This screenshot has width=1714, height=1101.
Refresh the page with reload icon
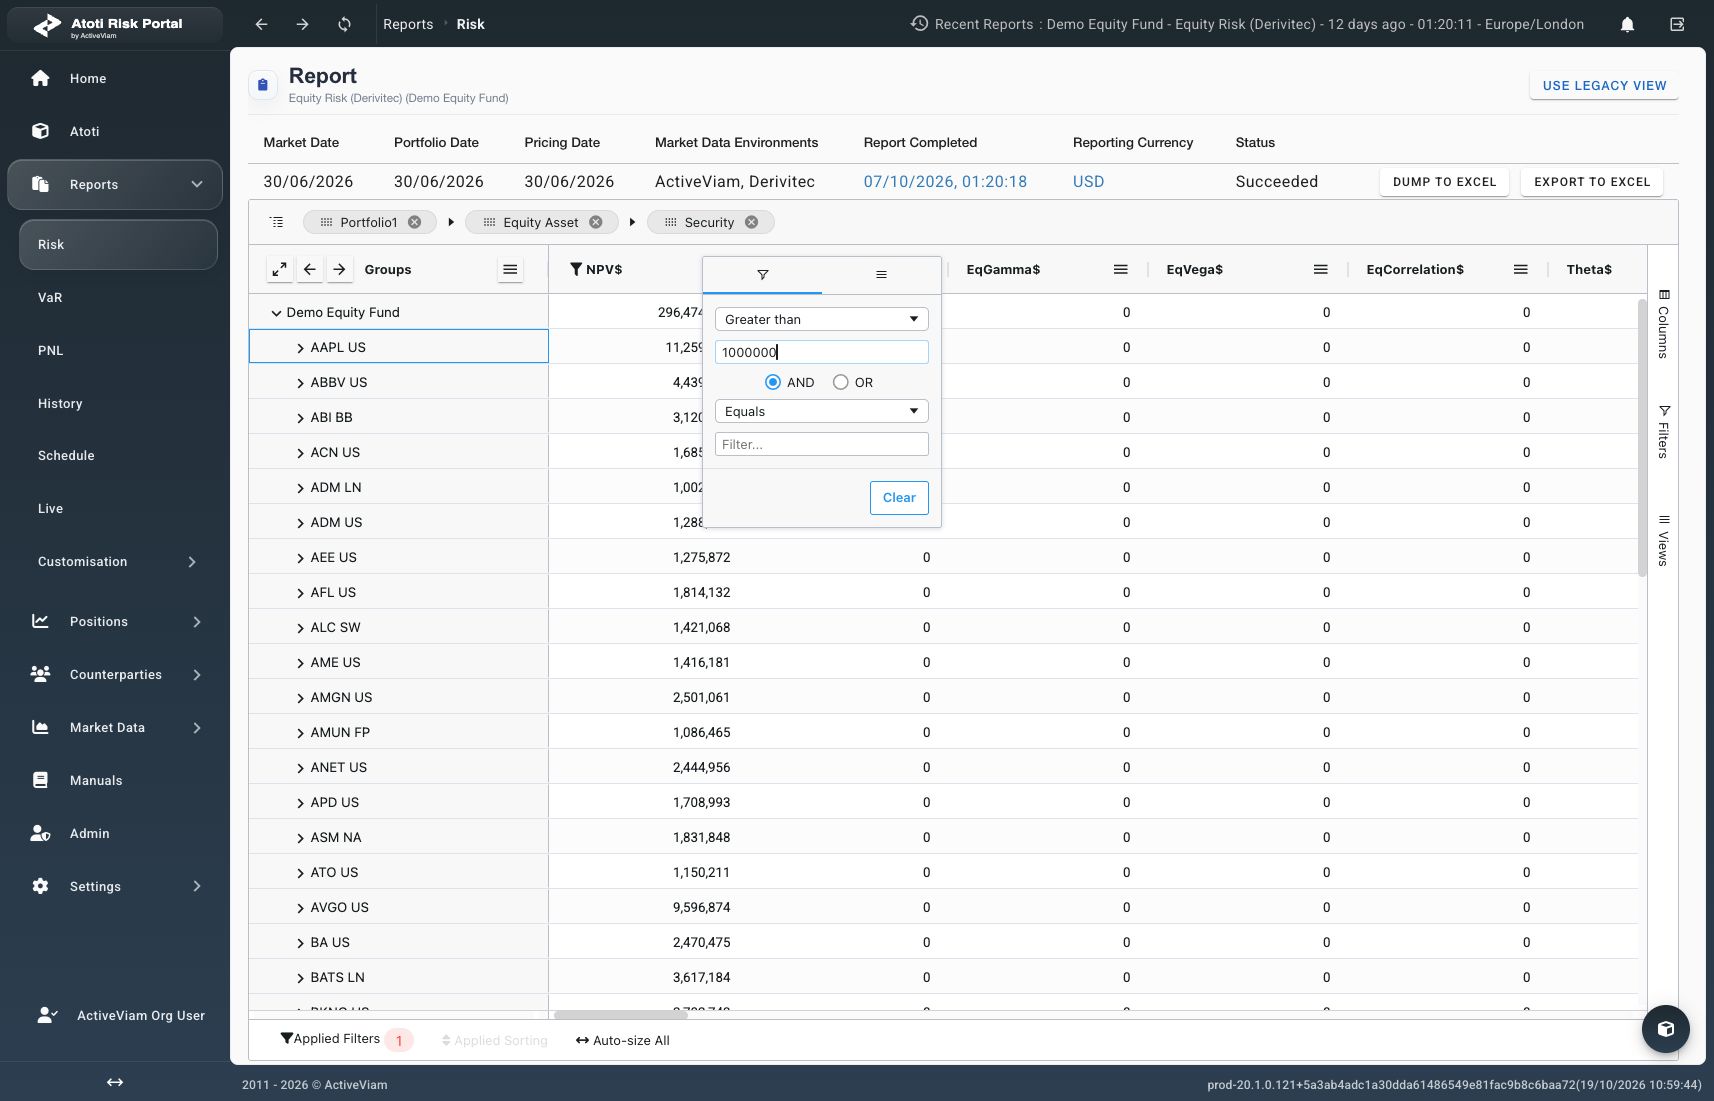coord(344,24)
